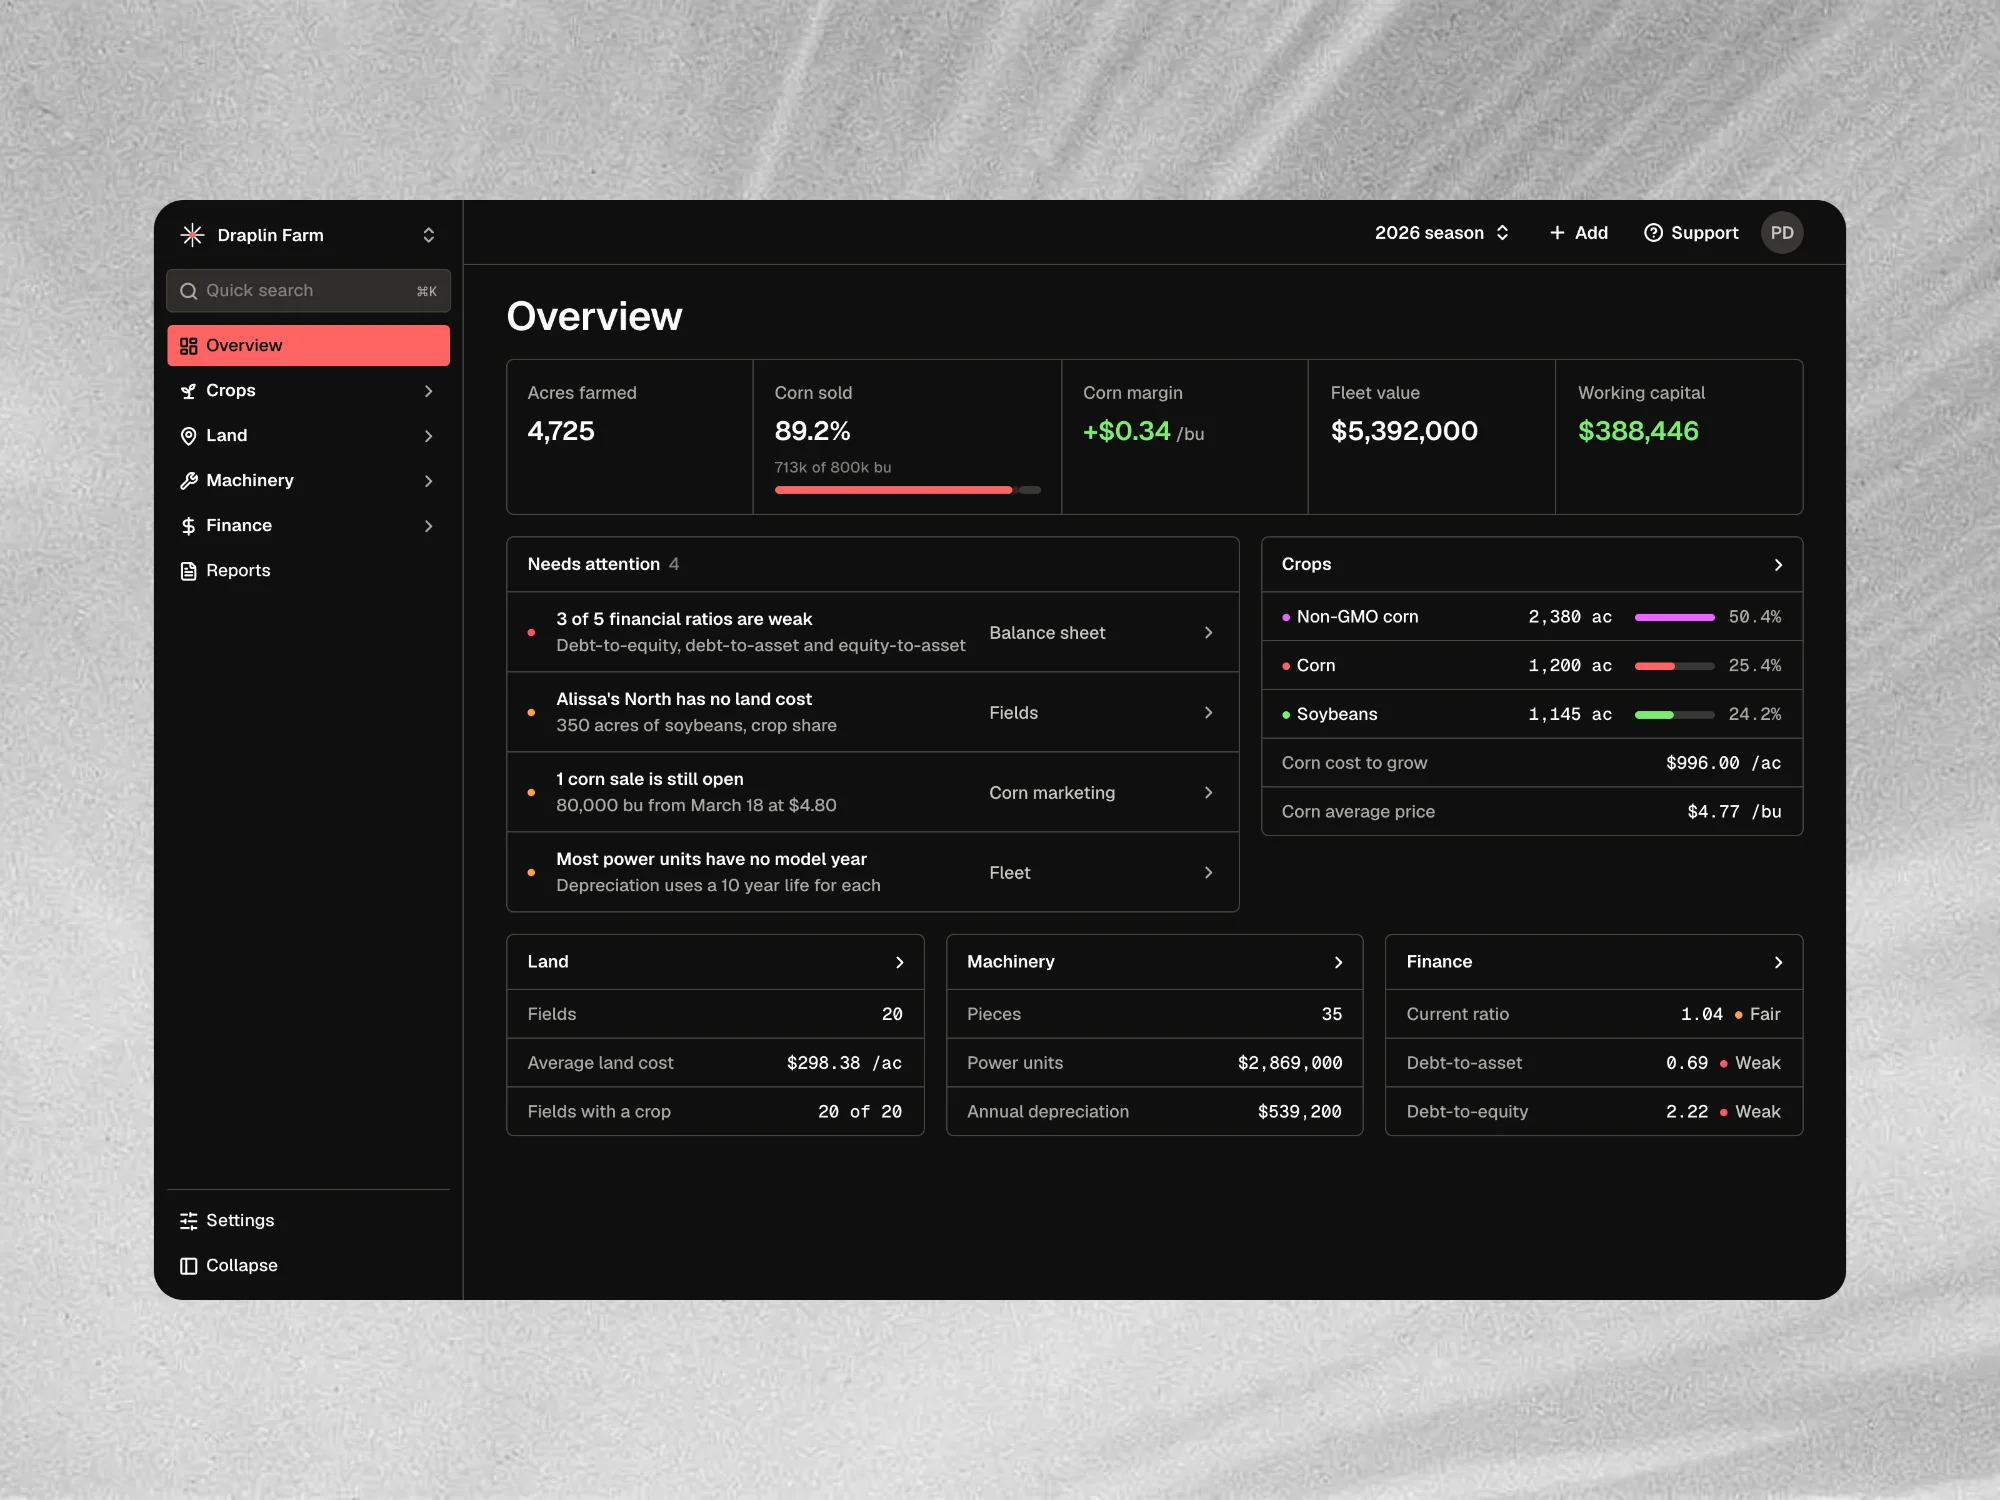
Task: Click the Collapse sidebar panel icon
Action: 188,1266
